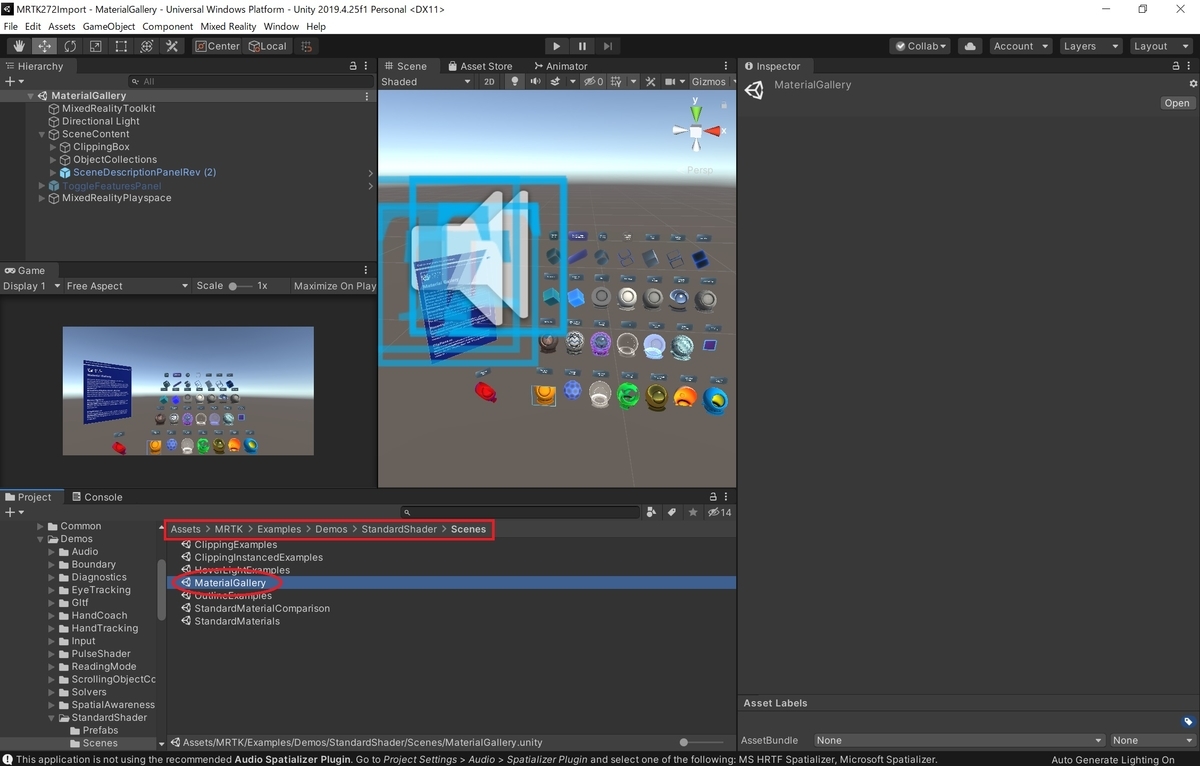
Task: Click Maximize On Play button
Action: pos(334,286)
